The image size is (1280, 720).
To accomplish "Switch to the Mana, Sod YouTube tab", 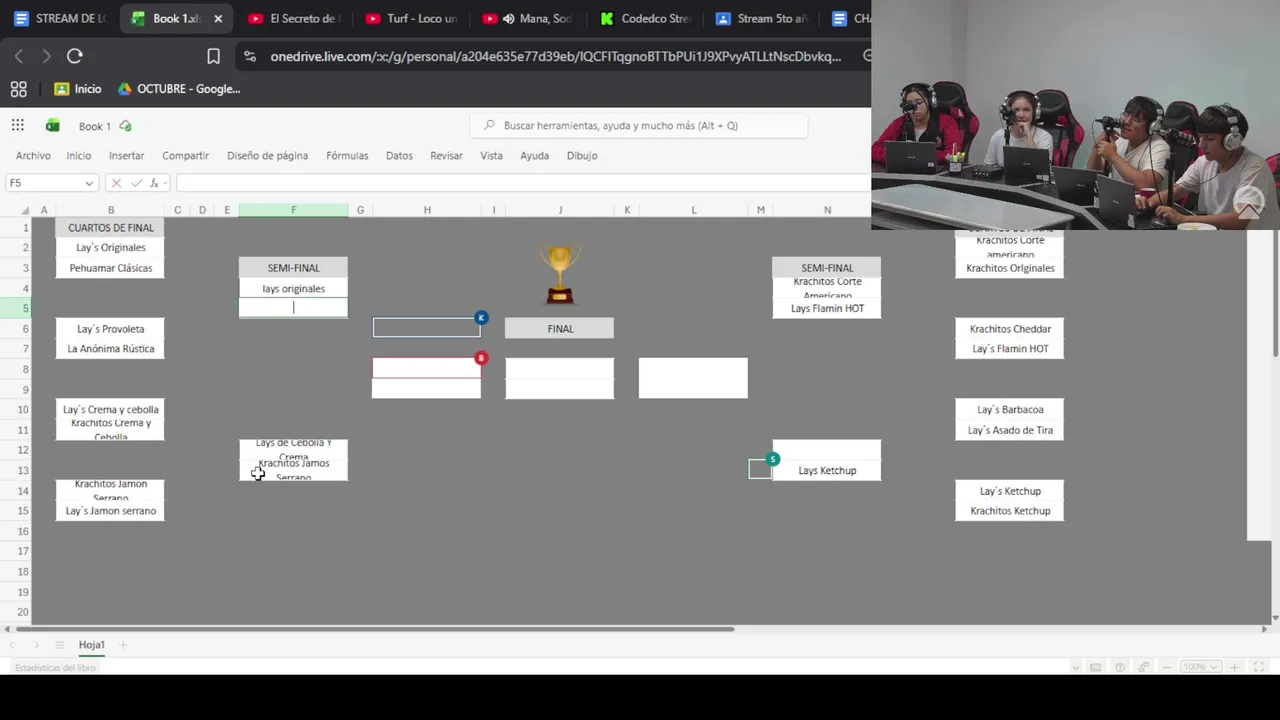I will [x=528, y=18].
